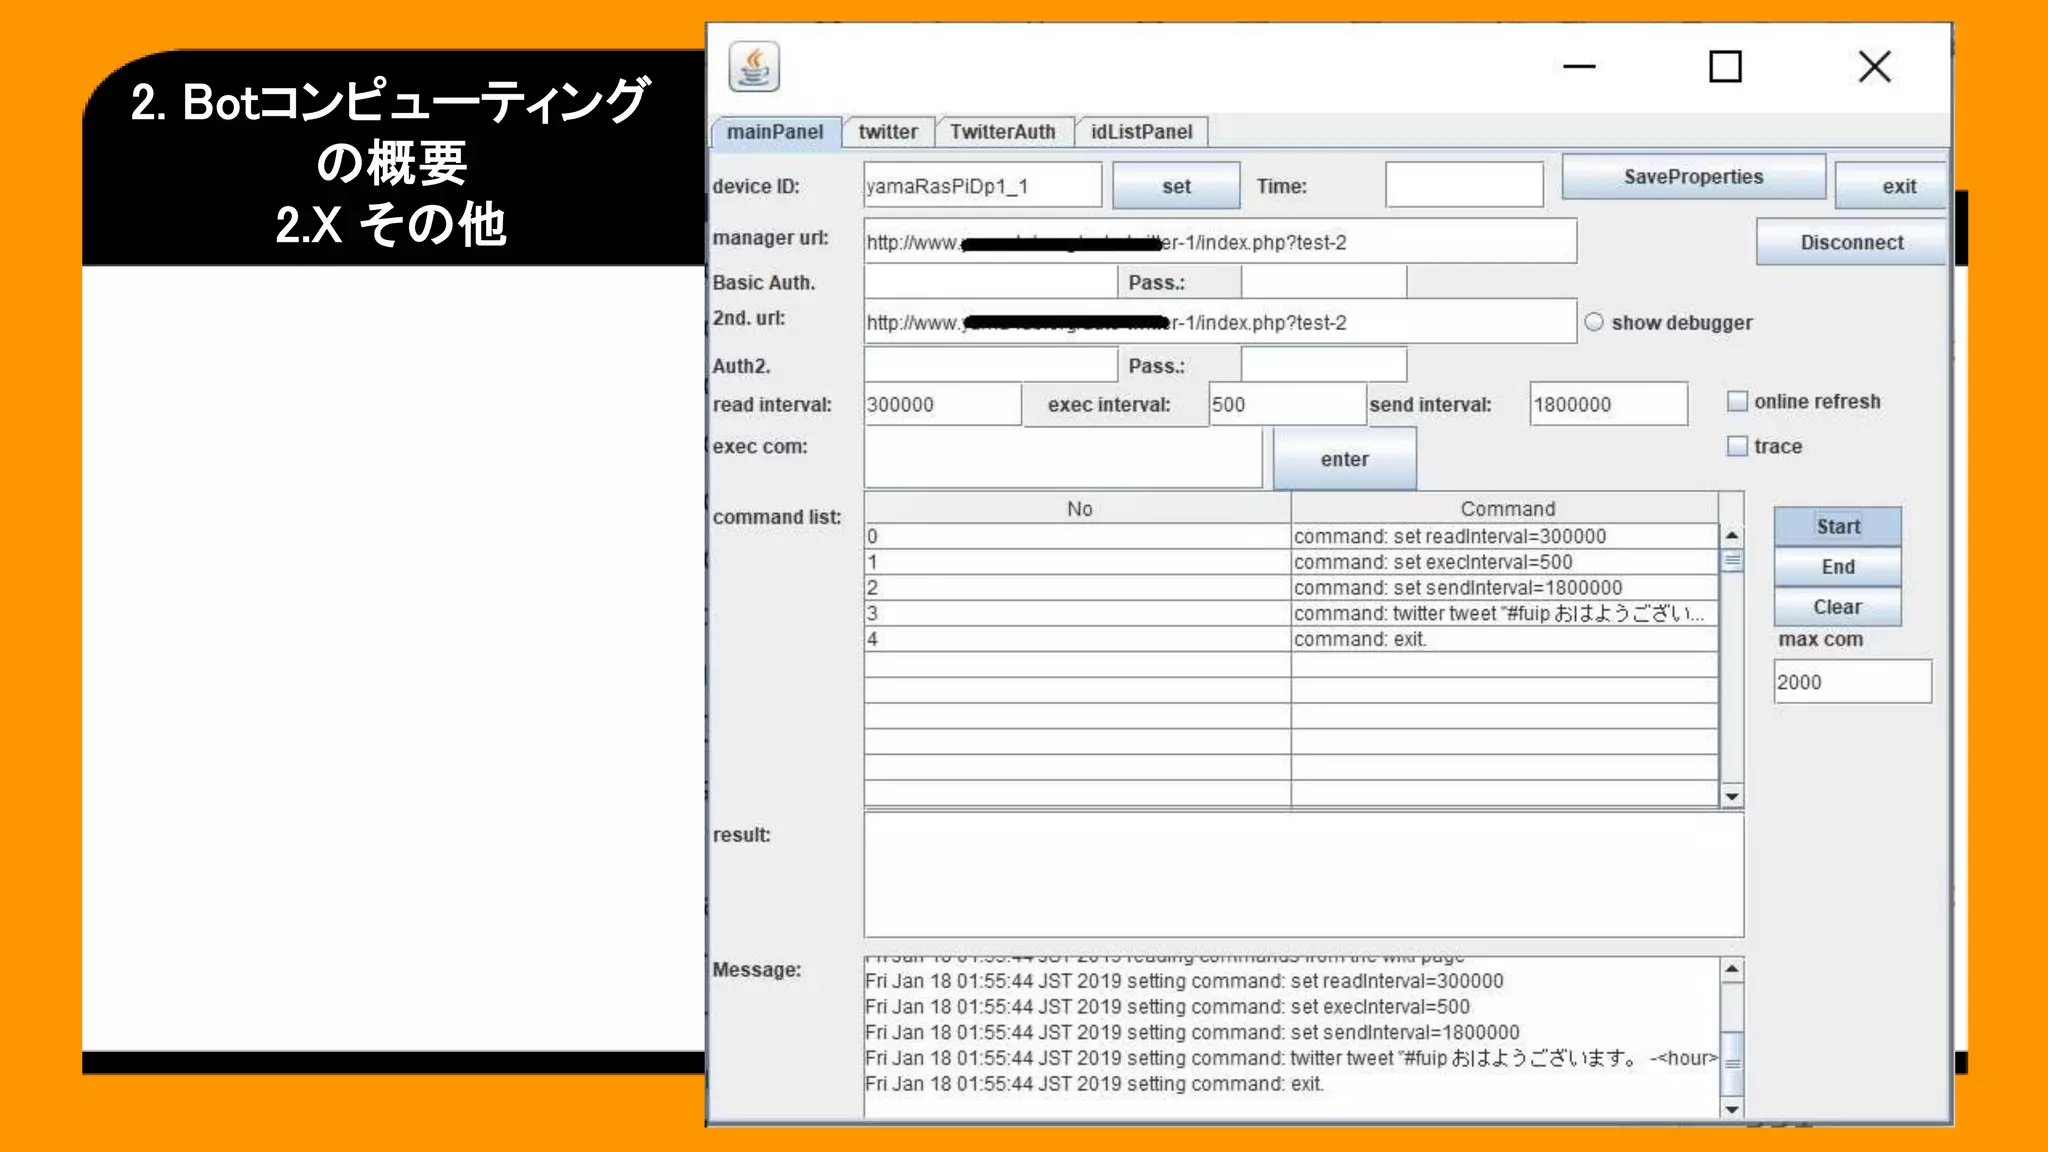Image resolution: width=2048 pixels, height=1152 pixels.
Task: Click the 2nd. url input field
Action: [1220, 322]
